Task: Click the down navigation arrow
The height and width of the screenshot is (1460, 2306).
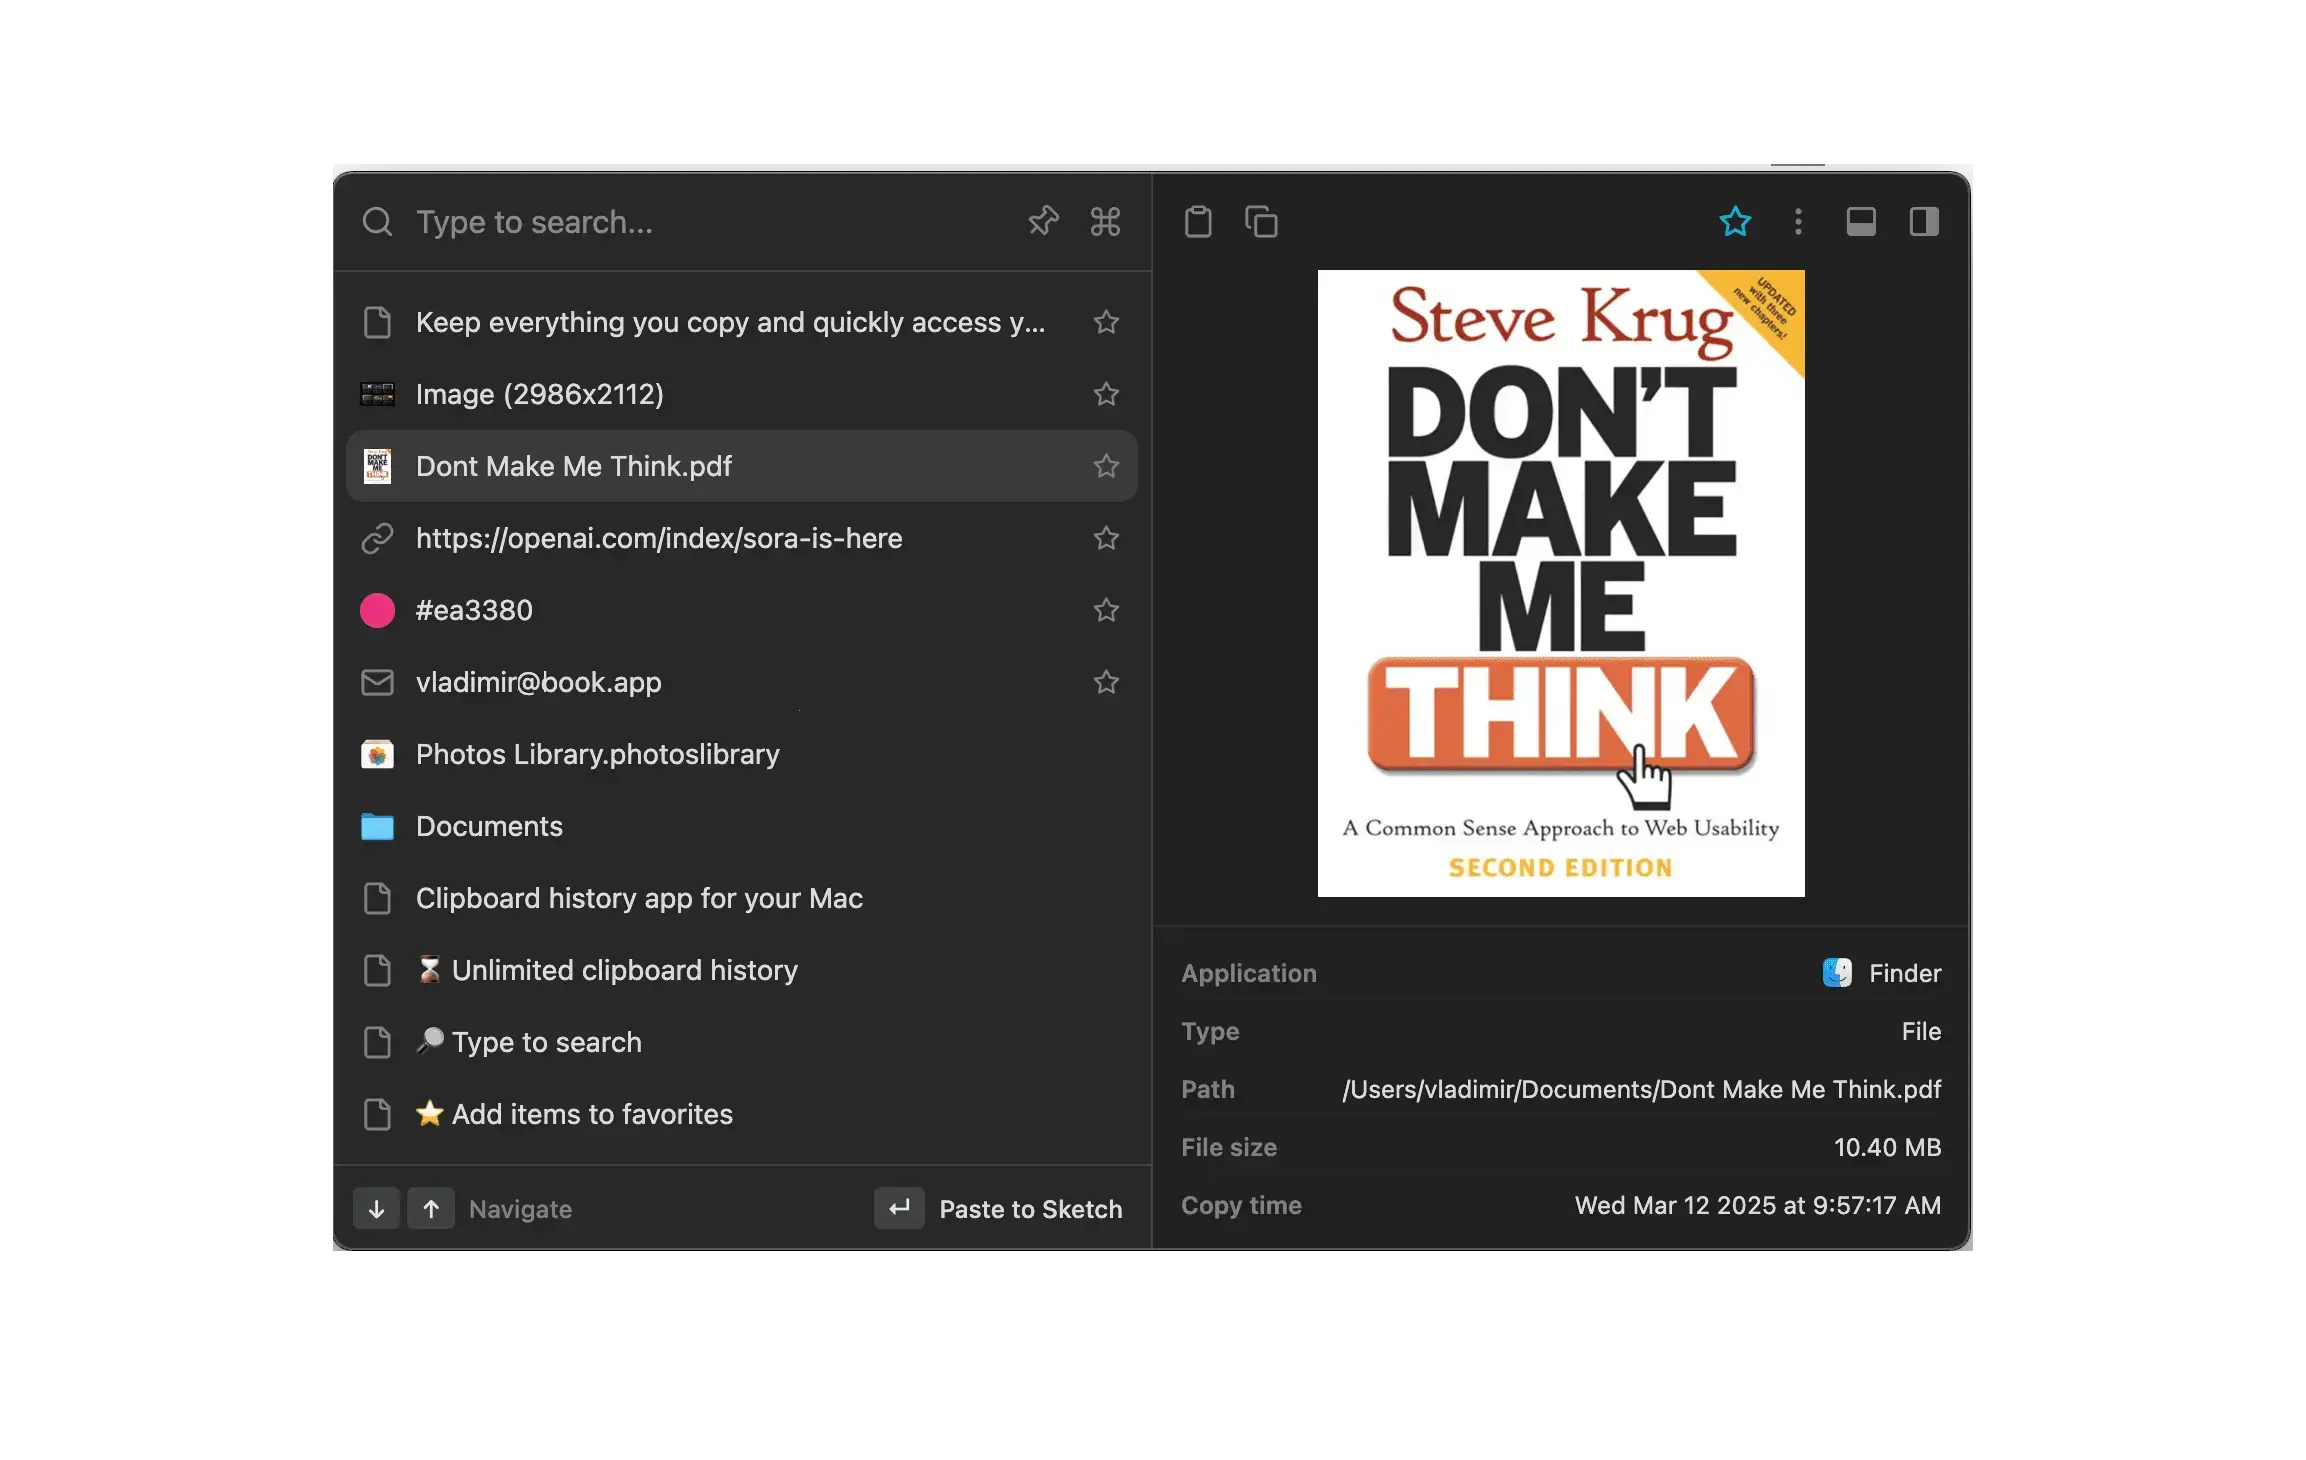Action: [x=376, y=1208]
